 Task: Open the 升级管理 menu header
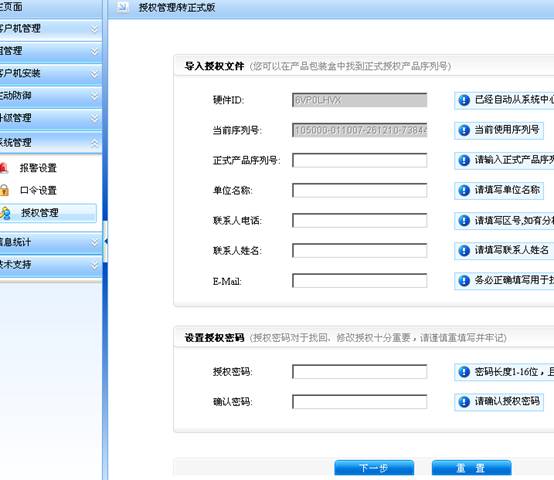click(x=51, y=118)
